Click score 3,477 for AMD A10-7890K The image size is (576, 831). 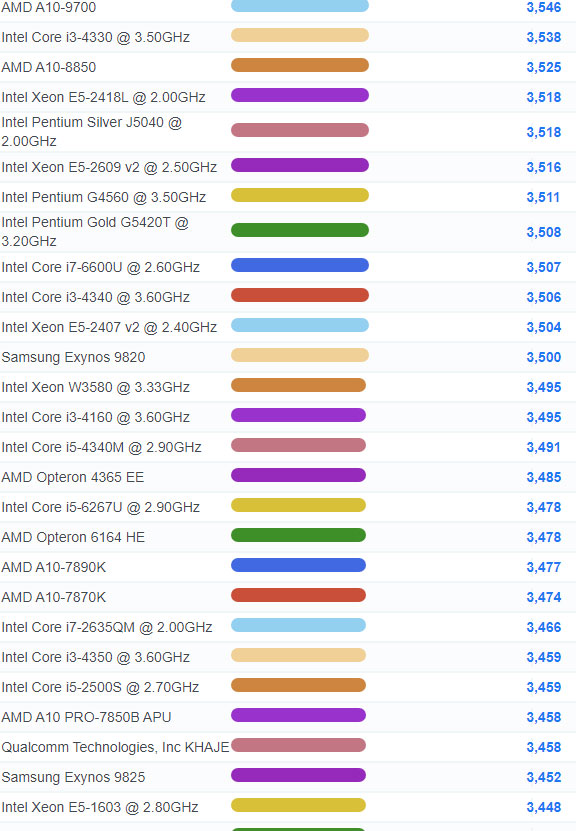click(544, 567)
